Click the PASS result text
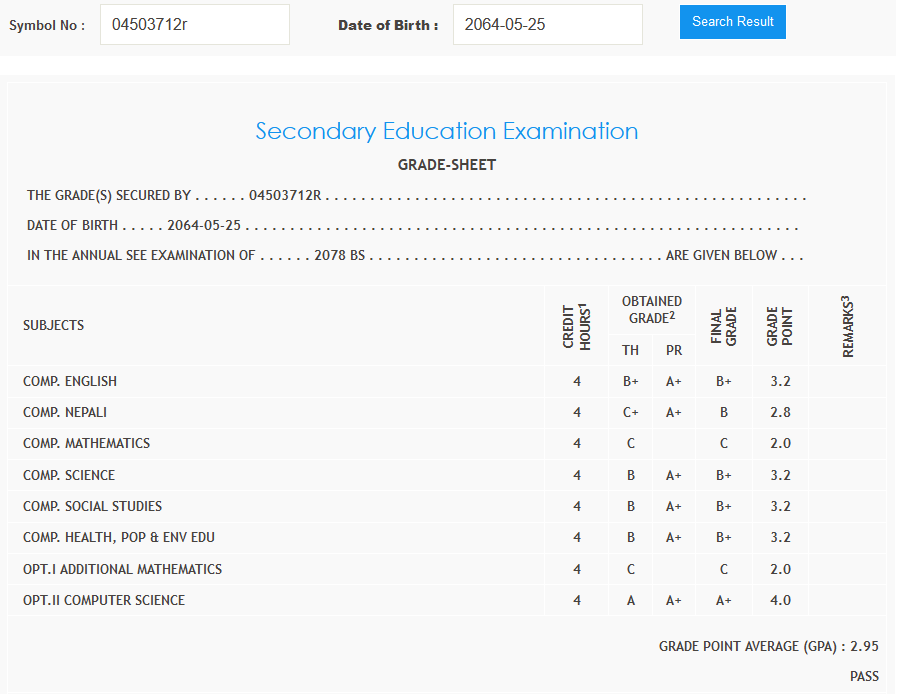Viewport: 918px width, 694px height. point(864,676)
